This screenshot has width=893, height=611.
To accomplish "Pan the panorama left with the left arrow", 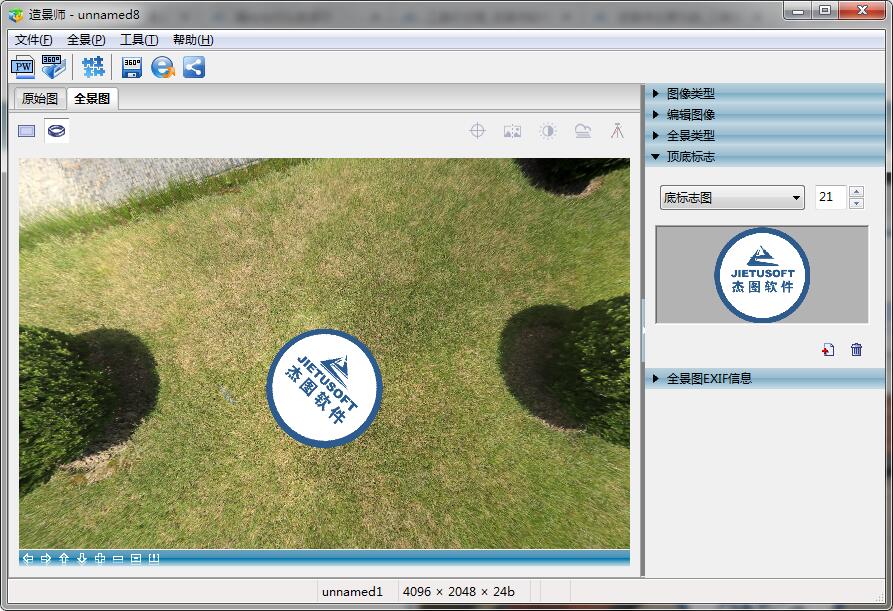I will [27, 559].
